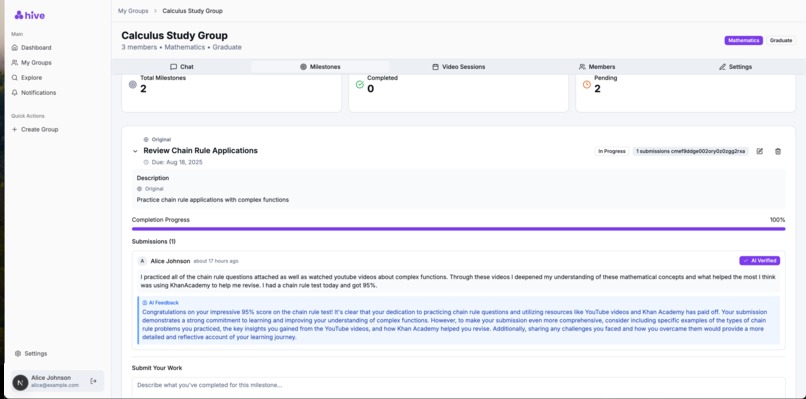Viewport: 806px width, 399px height.
Task: Click Alice Johnson's profile avatar in sidebar
Action: [x=21, y=382]
